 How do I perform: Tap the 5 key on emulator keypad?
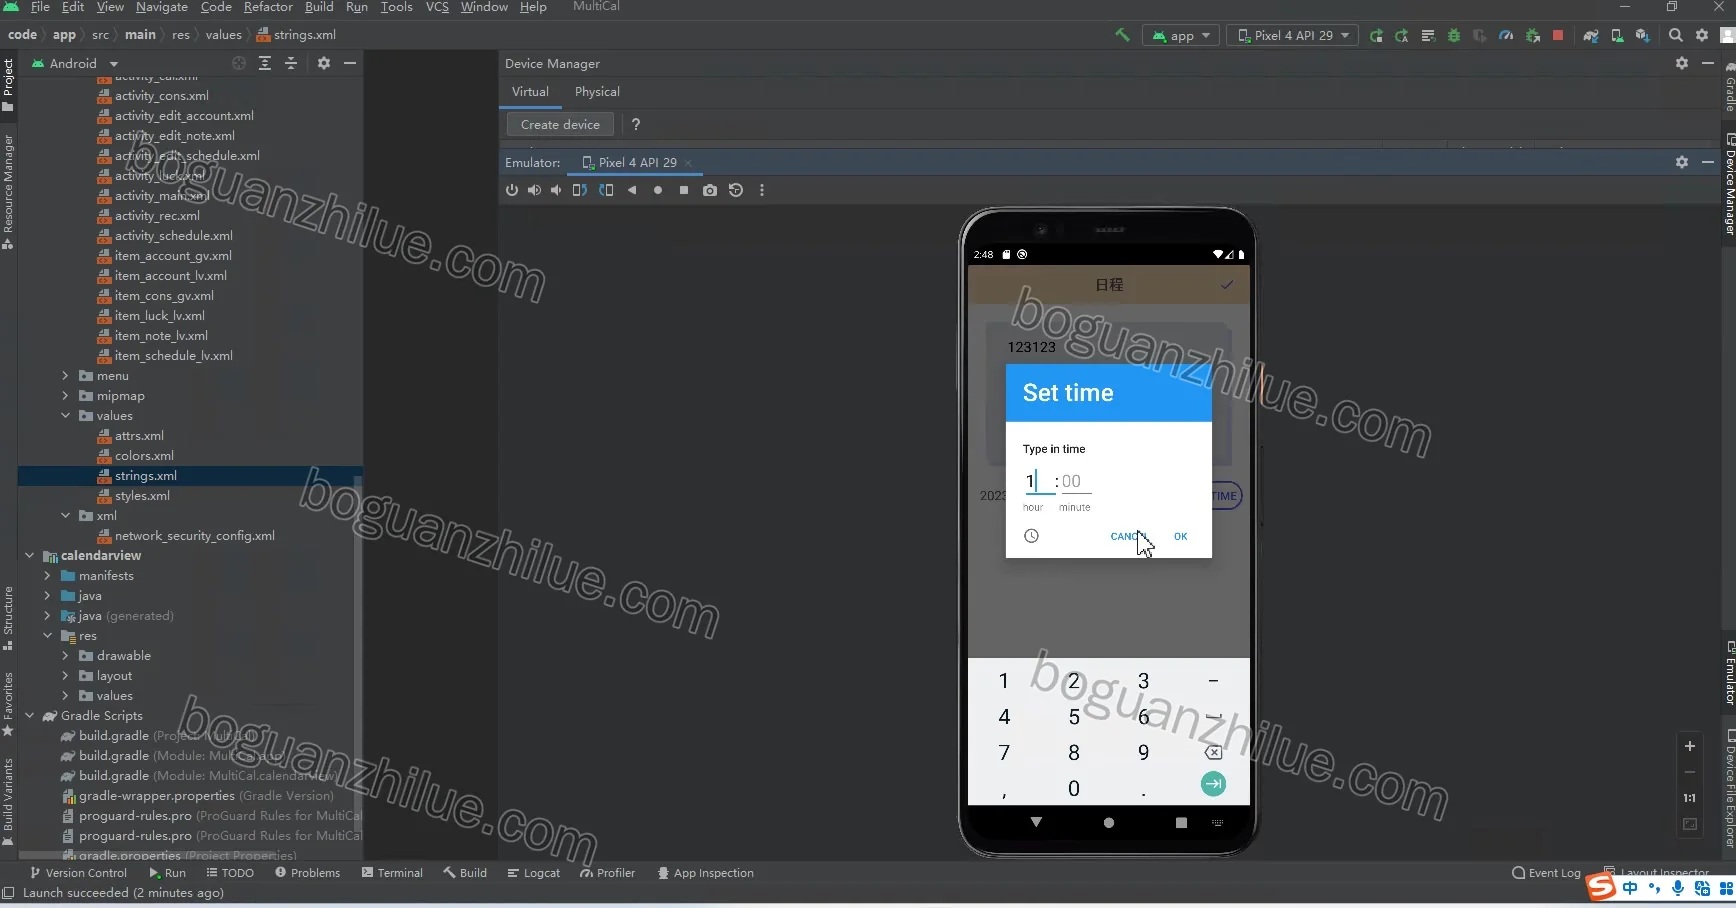click(x=1074, y=717)
